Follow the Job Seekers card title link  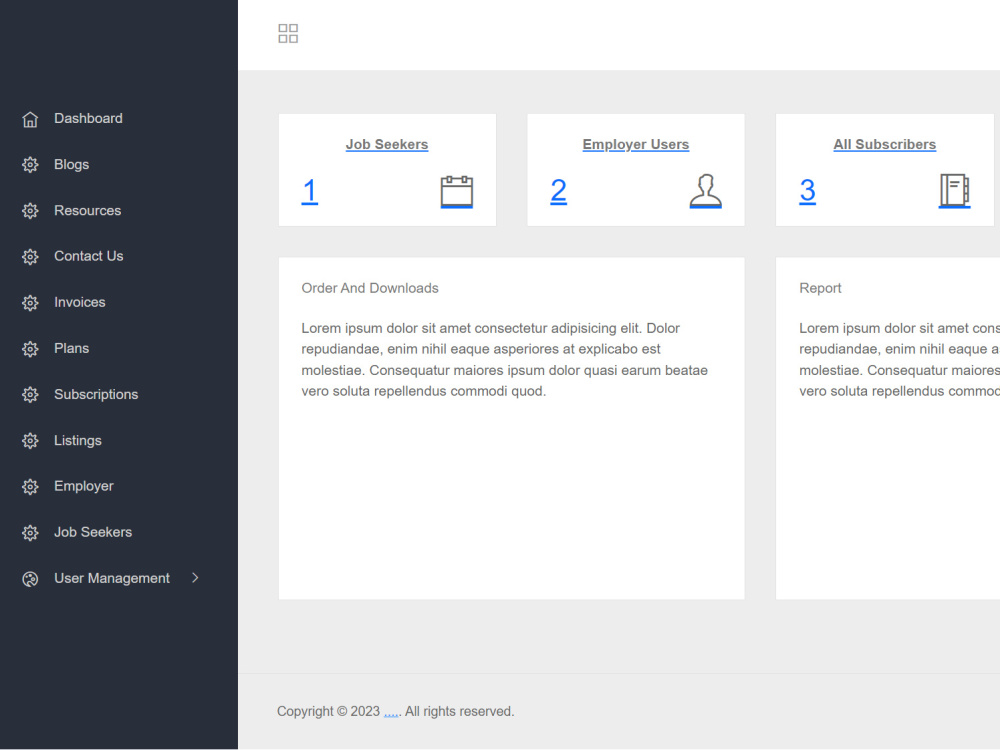pyautogui.click(x=387, y=145)
